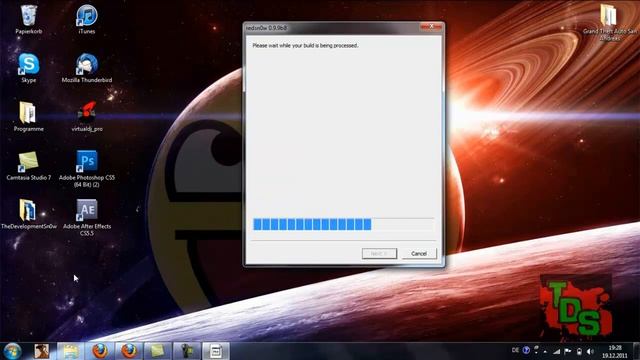Click the volume speaker tray icon
The height and width of the screenshot is (360, 640).
click(x=590, y=351)
